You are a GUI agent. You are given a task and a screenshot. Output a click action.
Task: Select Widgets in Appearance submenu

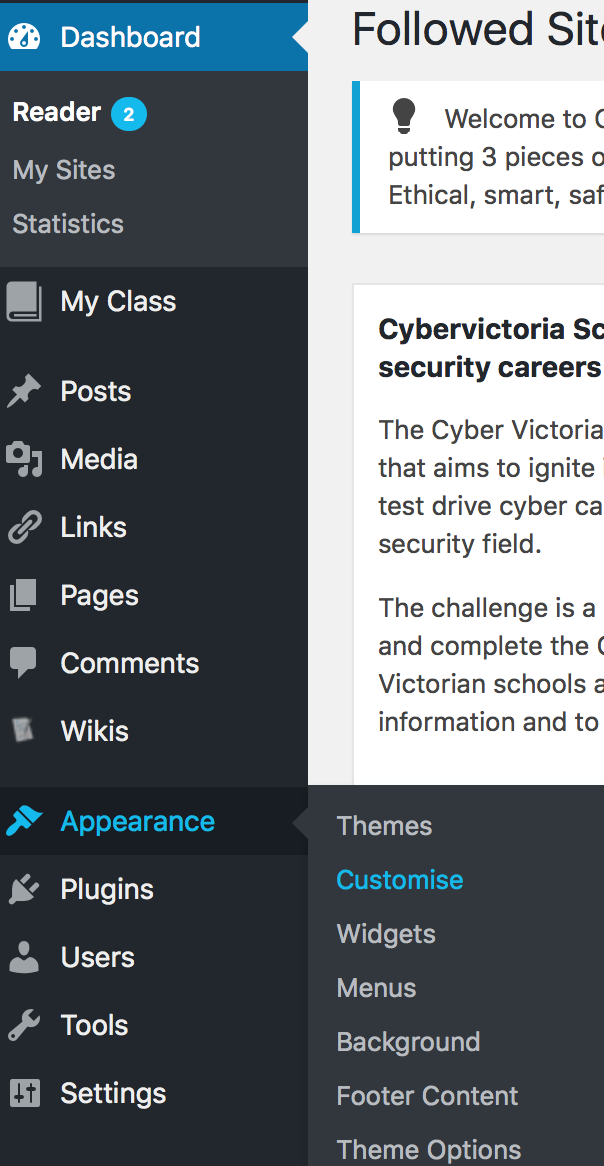386,934
